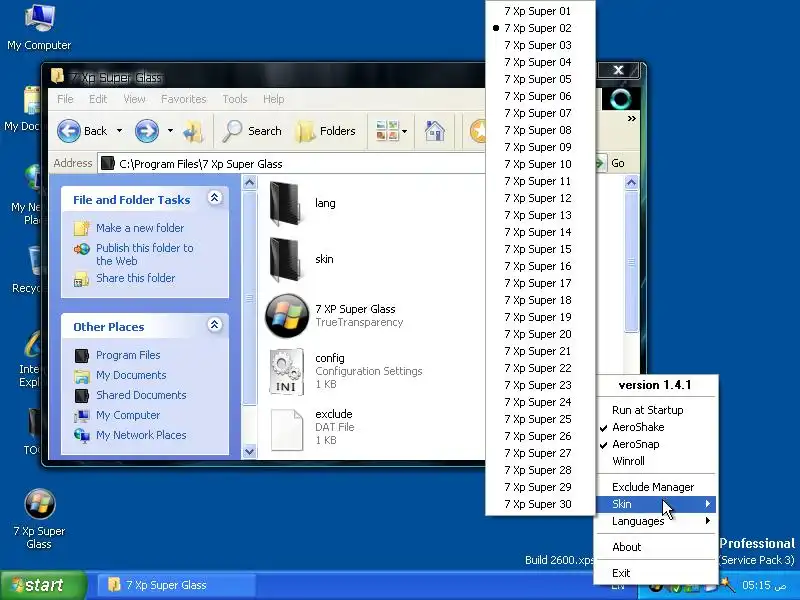Collapse Other Places panel

coord(215,324)
